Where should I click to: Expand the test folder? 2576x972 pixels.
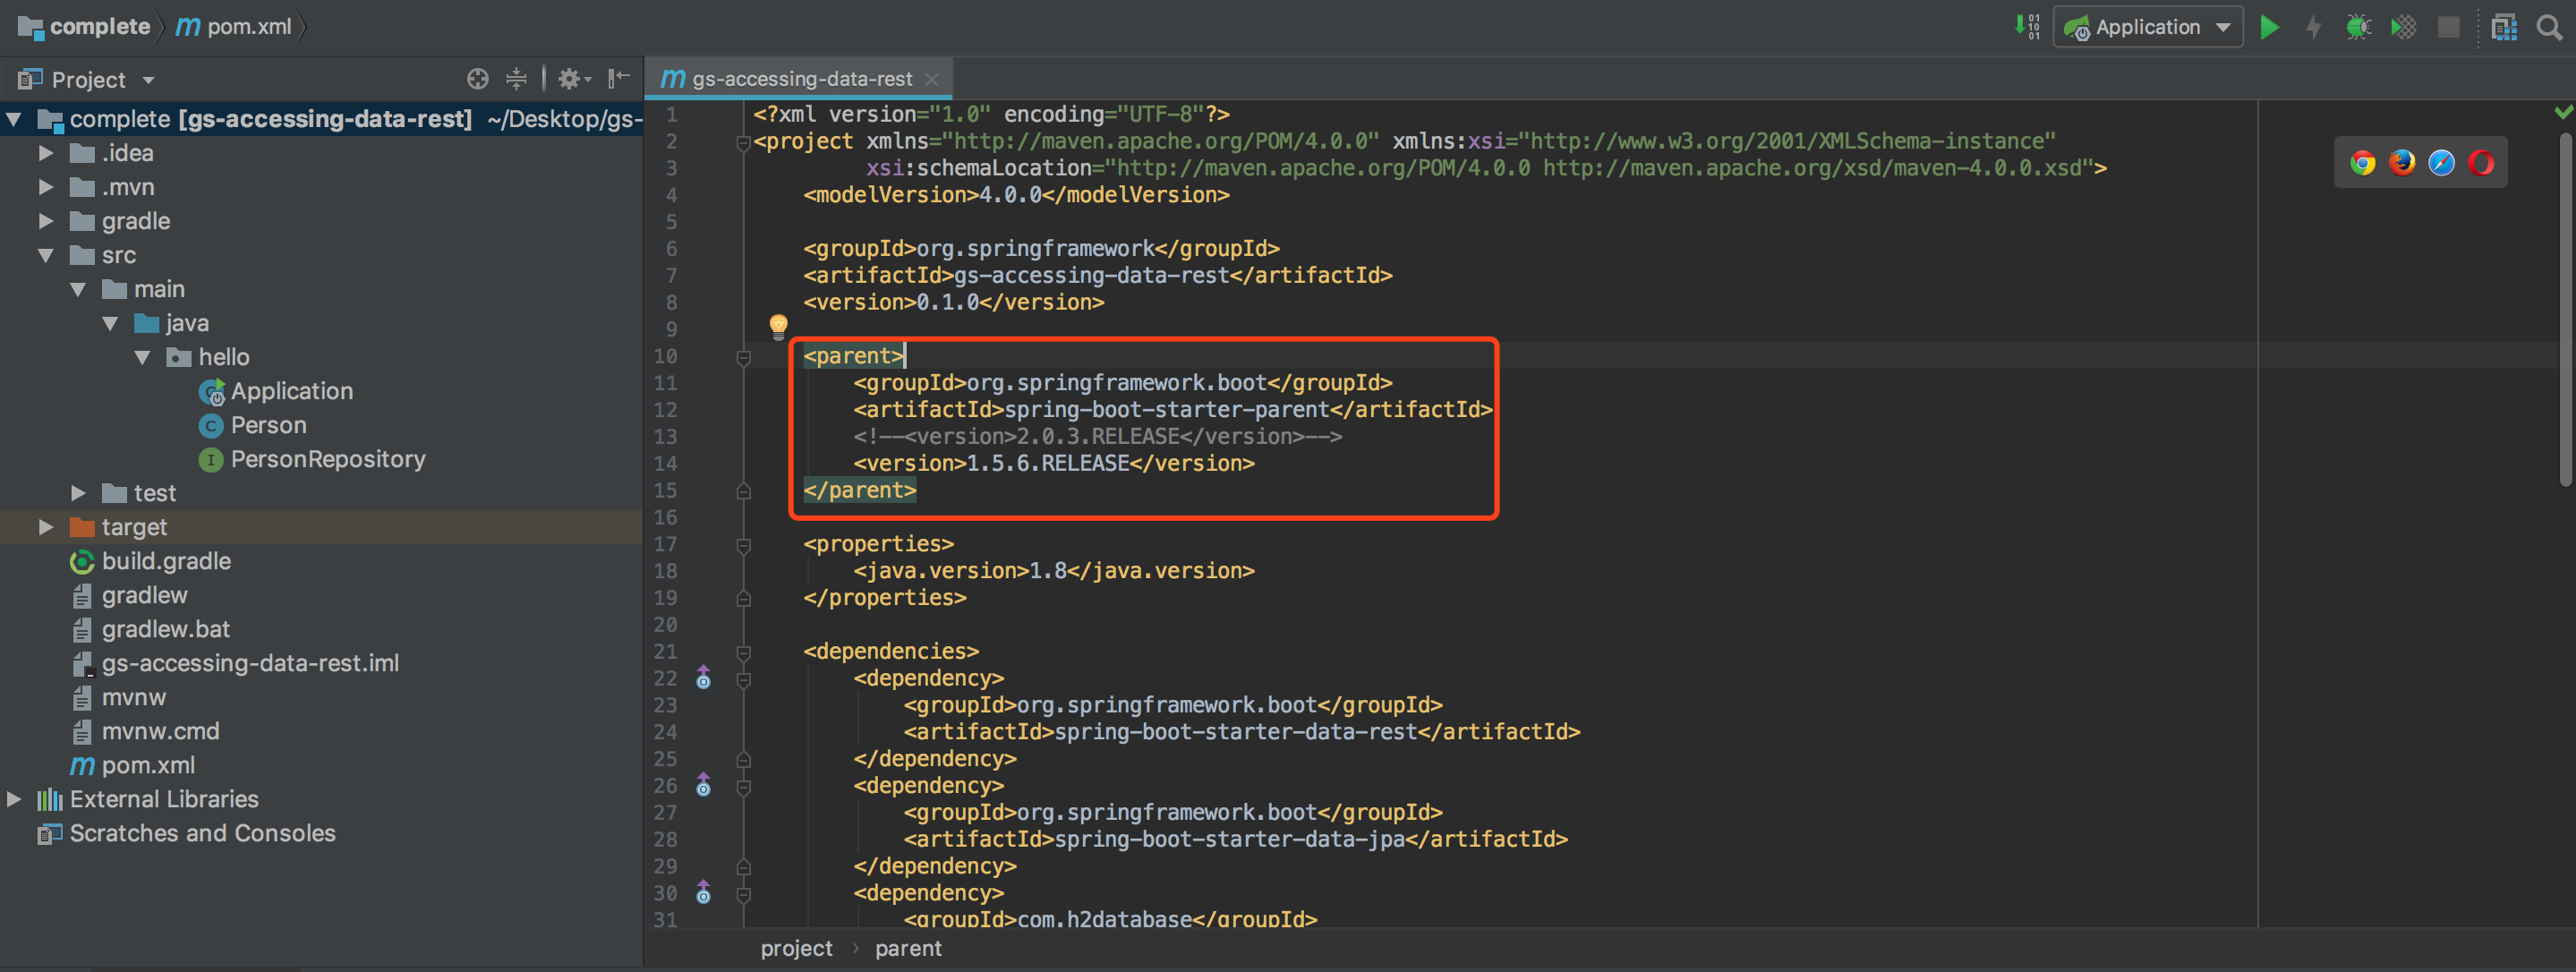point(78,493)
